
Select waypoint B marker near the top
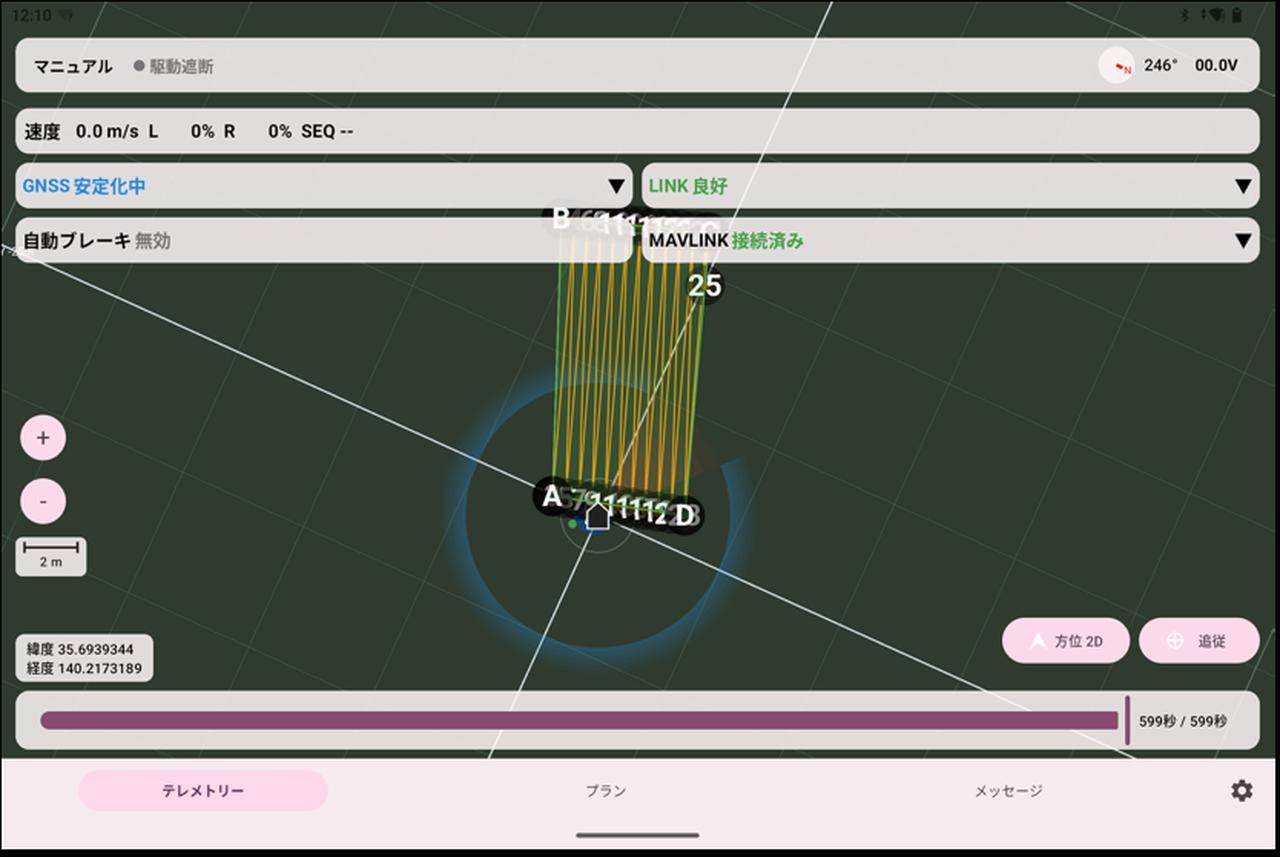point(561,218)
